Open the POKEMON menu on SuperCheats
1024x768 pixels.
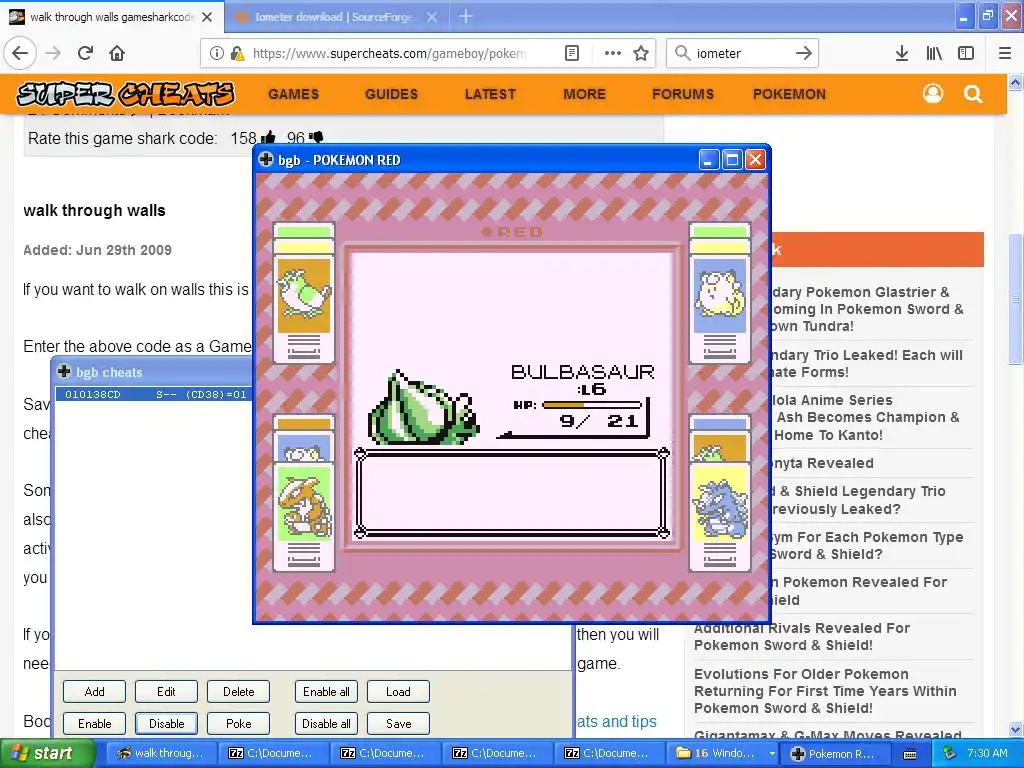[x=789, y=94]
